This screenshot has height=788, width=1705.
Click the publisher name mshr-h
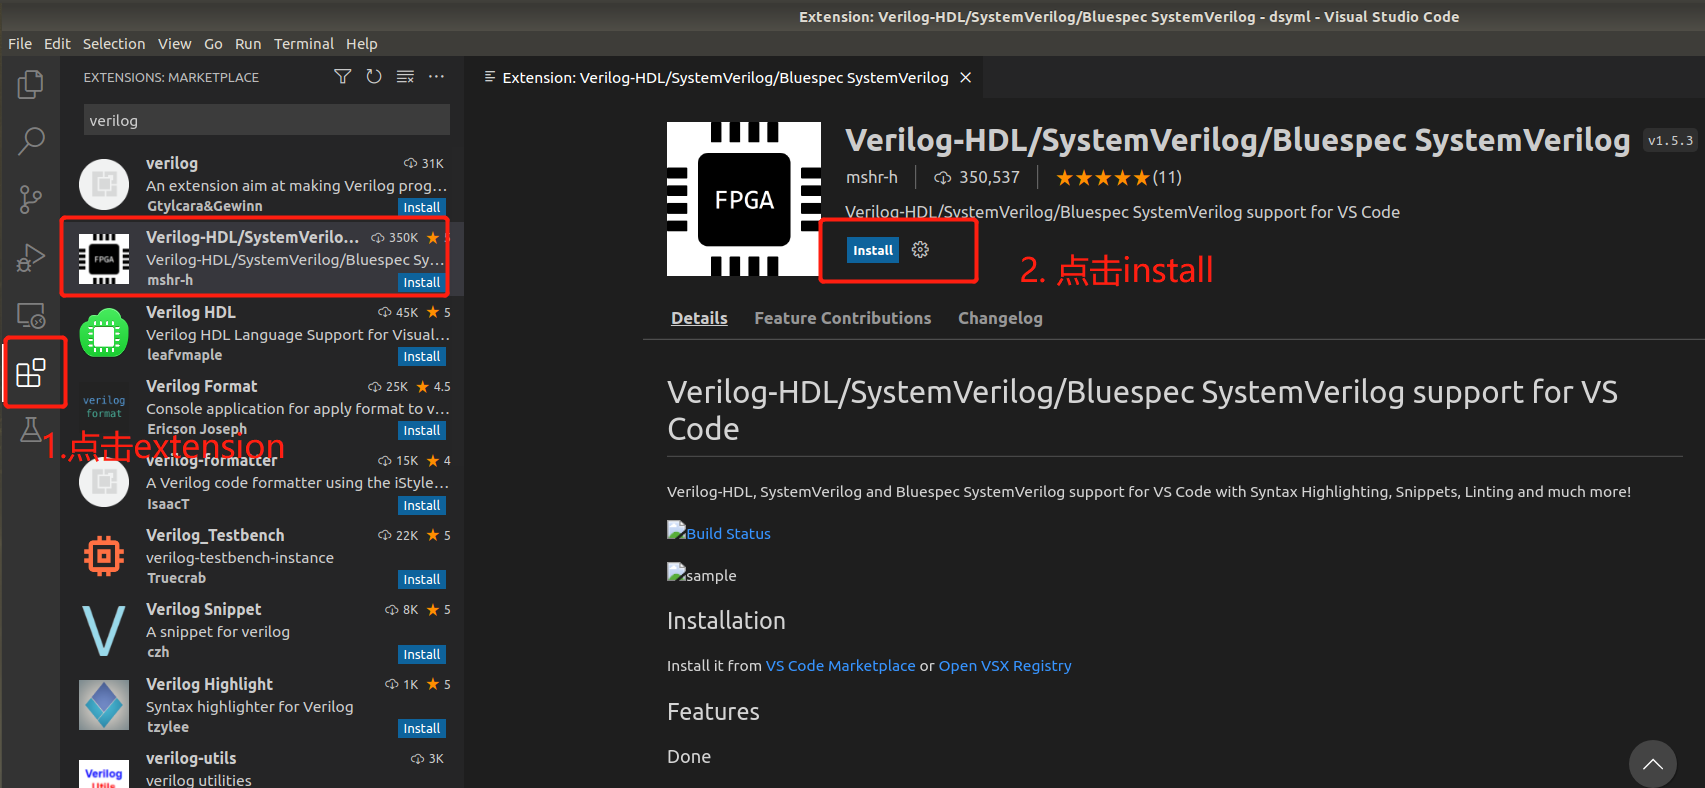click(x=872, y=177)
